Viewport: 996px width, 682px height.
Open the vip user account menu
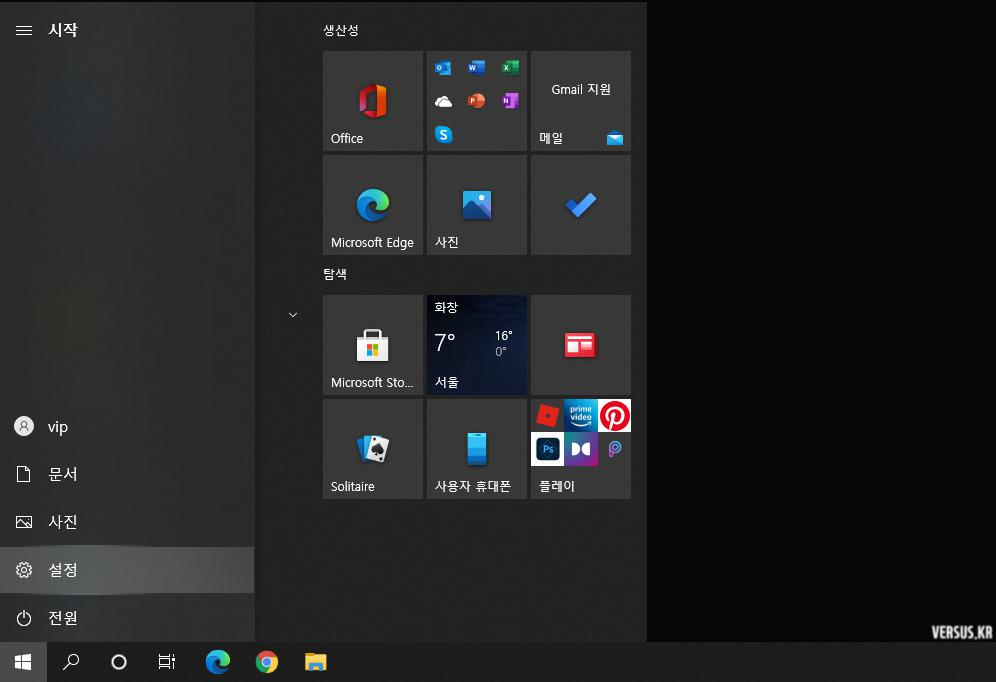point(127,427)
